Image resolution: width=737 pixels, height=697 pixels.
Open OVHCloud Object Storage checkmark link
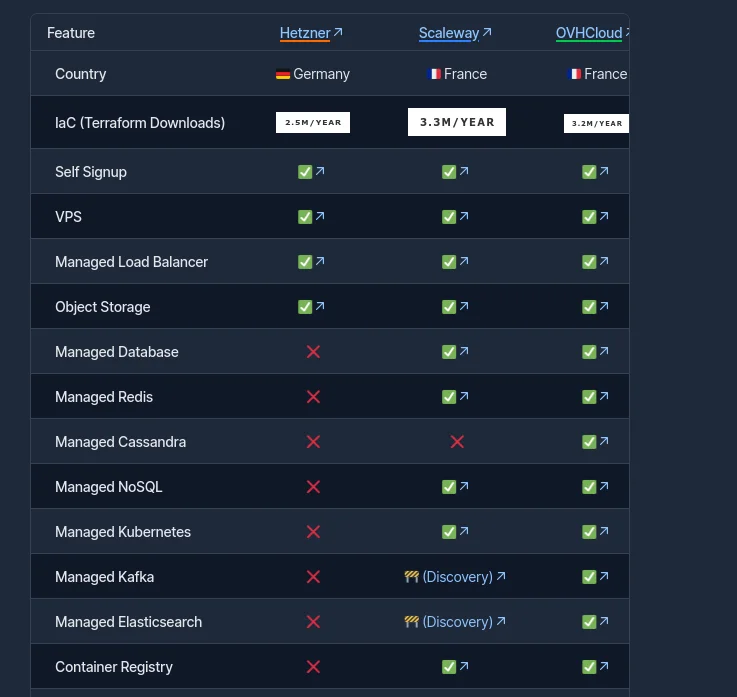tap(595, 307)
